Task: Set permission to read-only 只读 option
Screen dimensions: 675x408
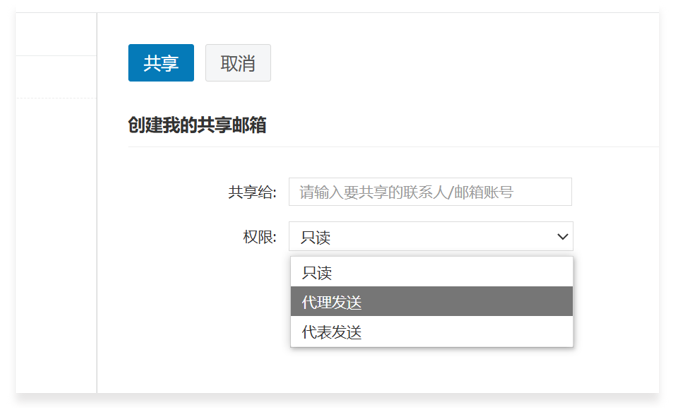Action: [318, 272]
